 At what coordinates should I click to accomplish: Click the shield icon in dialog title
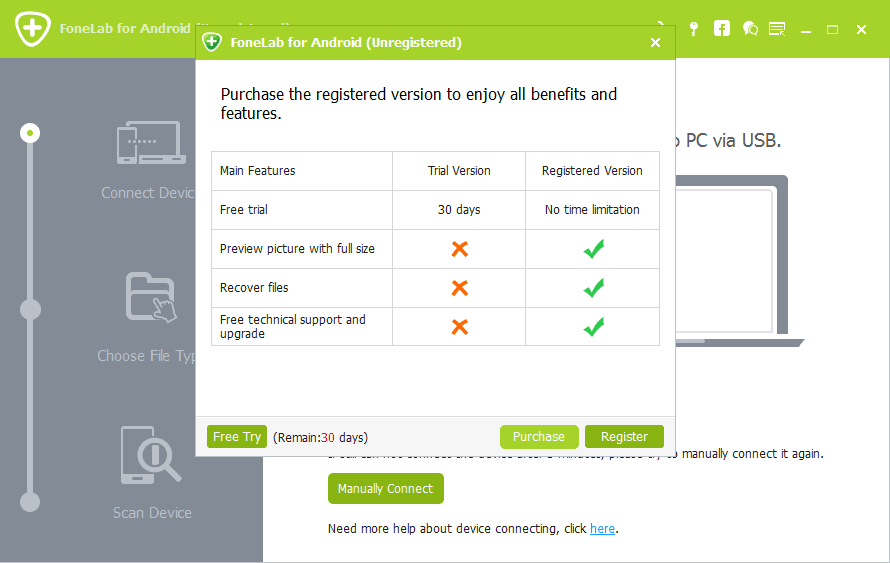(211, 42)
